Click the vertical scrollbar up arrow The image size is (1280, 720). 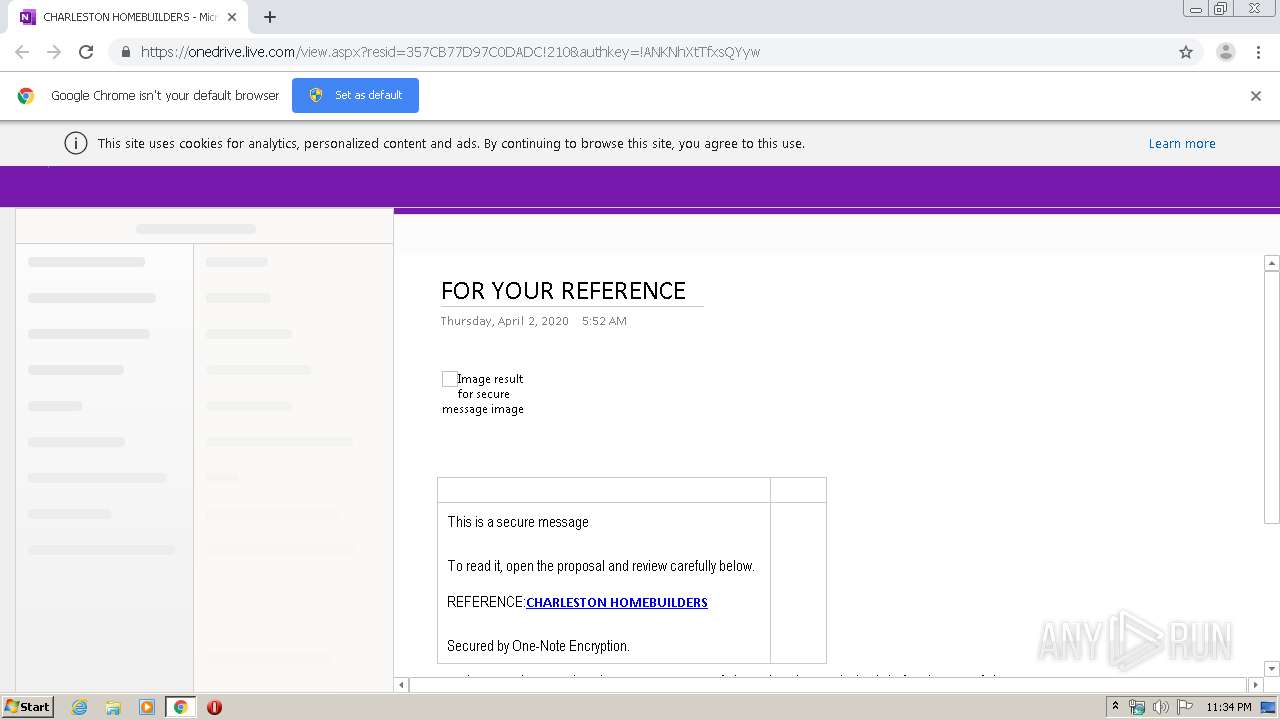click(1272, 263)
